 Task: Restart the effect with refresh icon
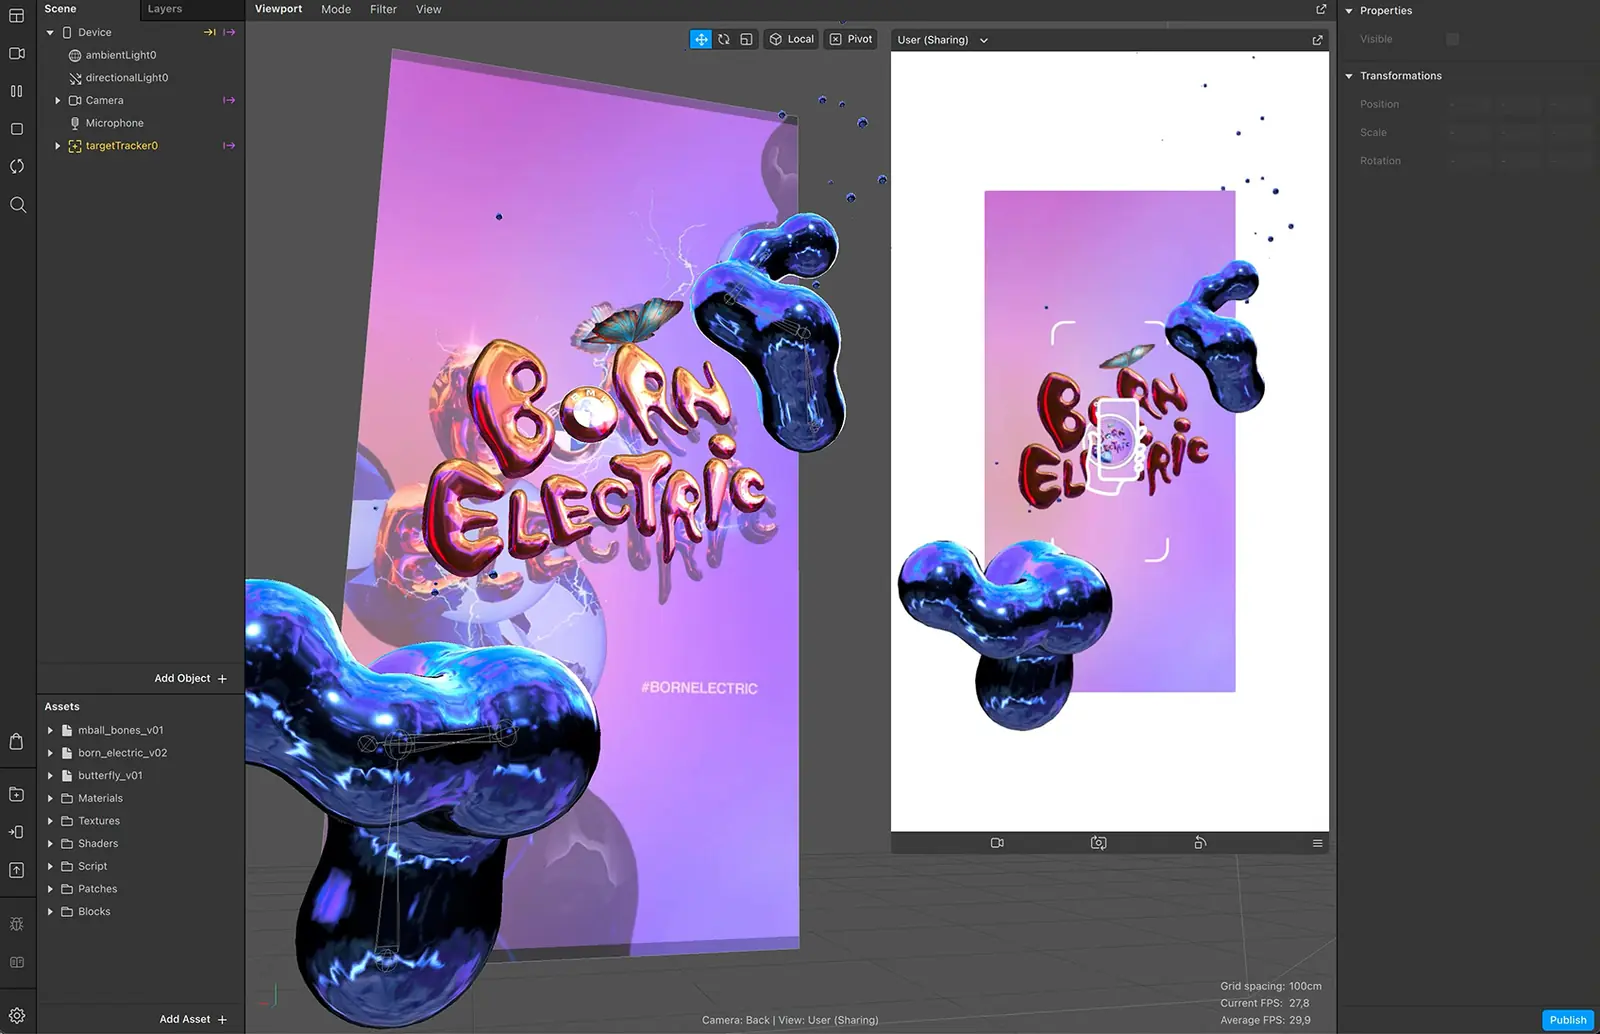pos(17,166)
